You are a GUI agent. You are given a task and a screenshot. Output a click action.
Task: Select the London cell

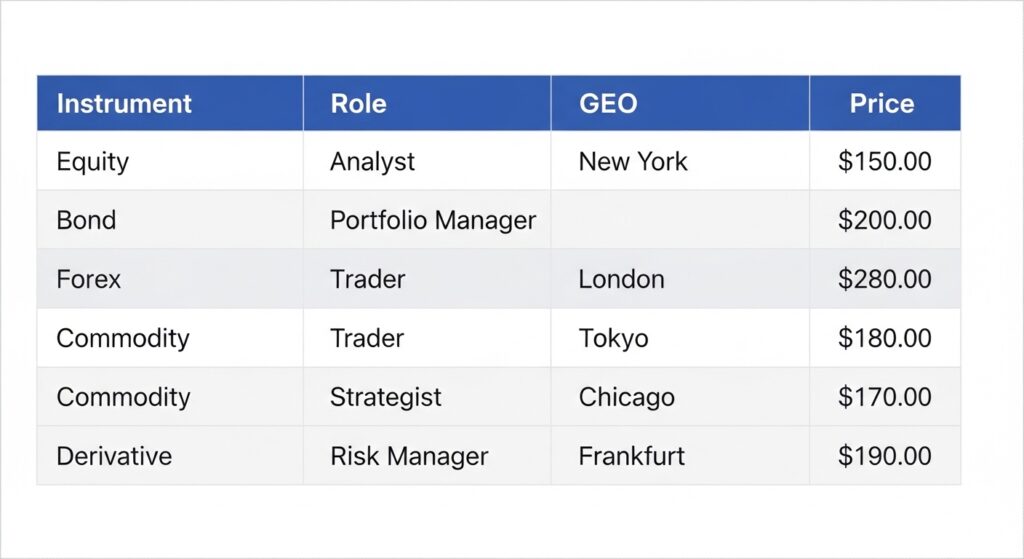tap(621, 279)
